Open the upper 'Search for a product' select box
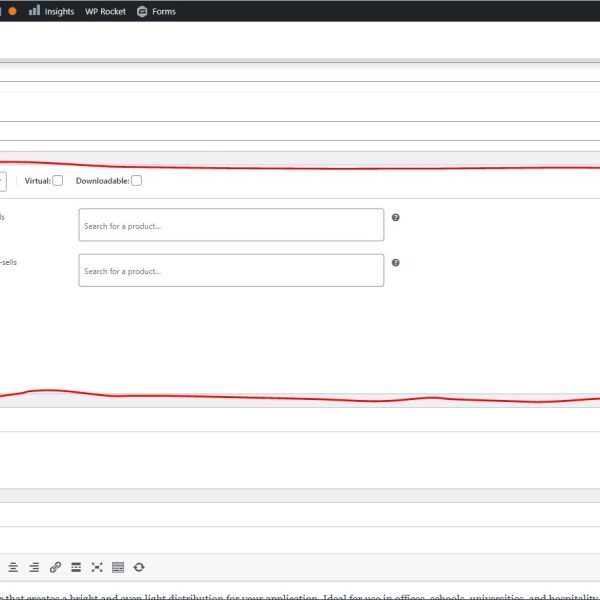The height and width of the screenshot is (600, 600). click(x=231, y=225)
